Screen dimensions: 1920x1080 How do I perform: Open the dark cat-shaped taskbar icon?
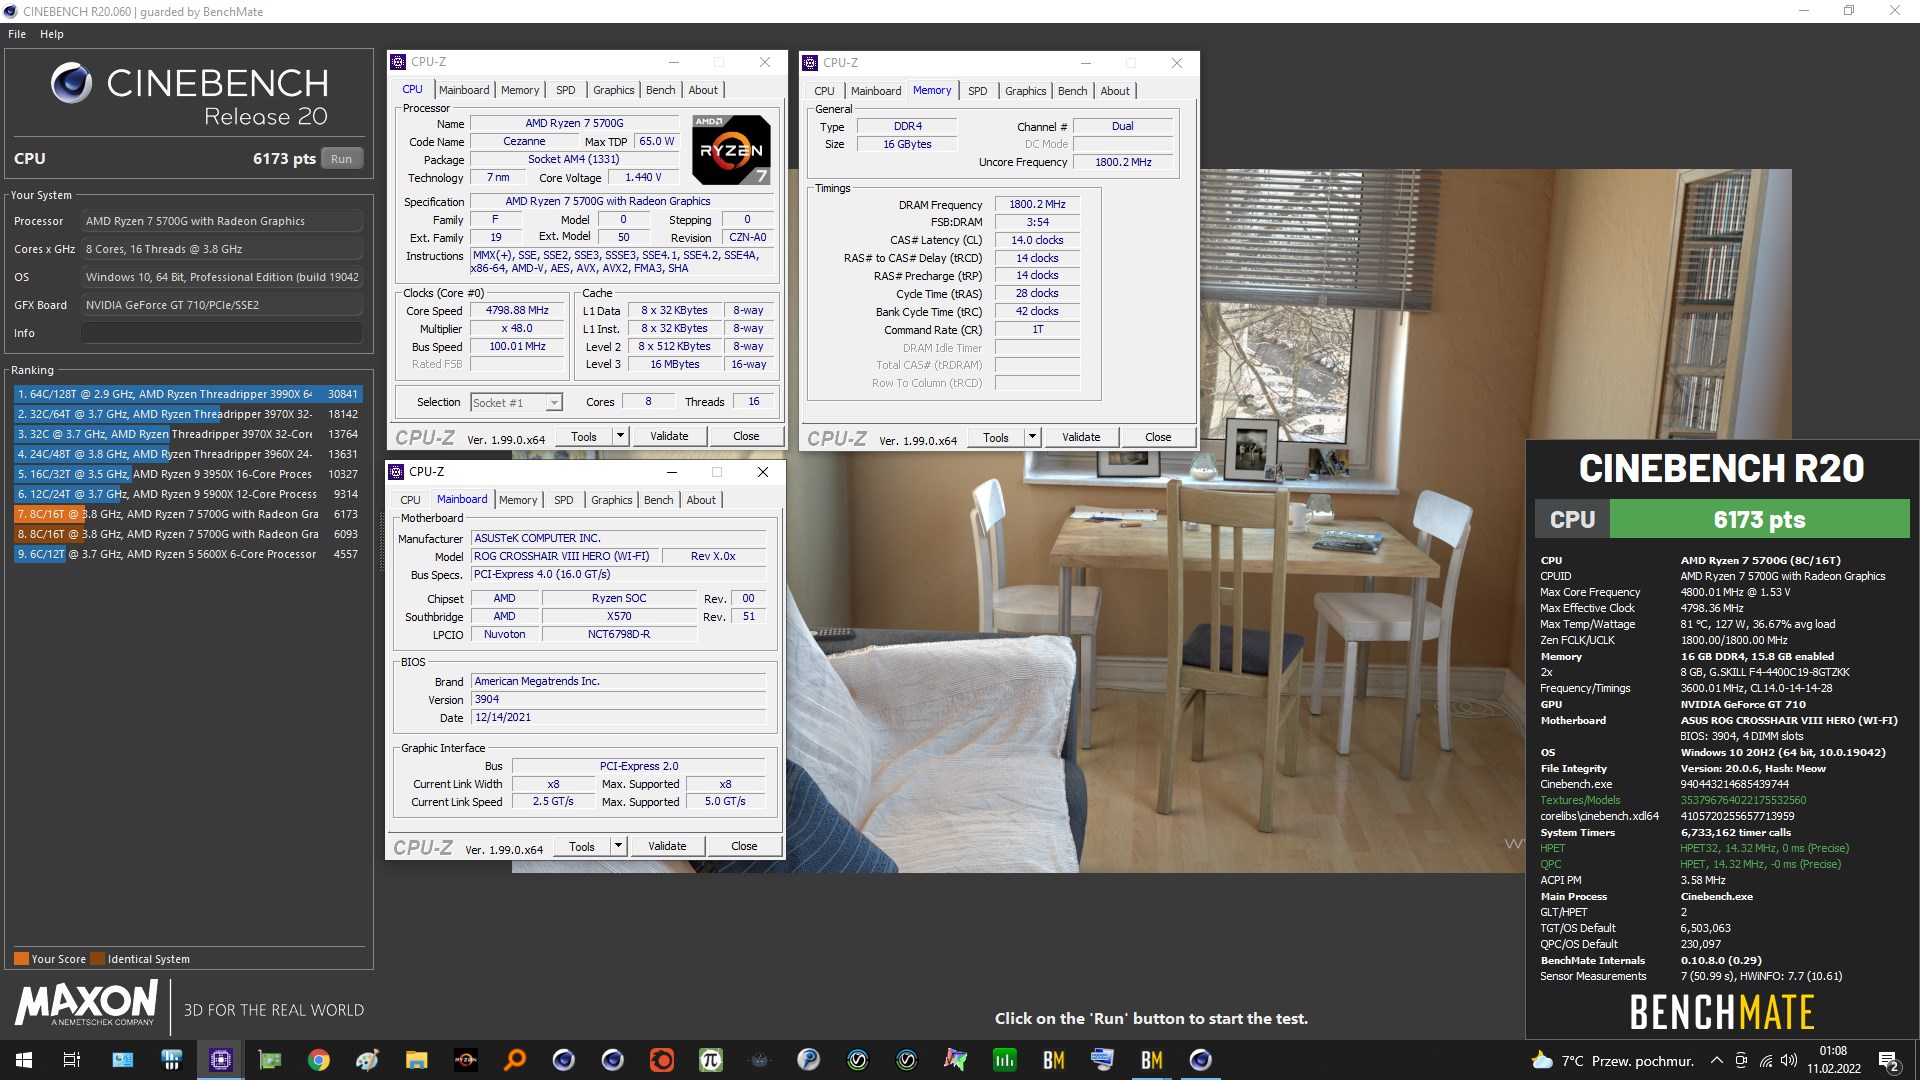click(x=759, y=1060)
